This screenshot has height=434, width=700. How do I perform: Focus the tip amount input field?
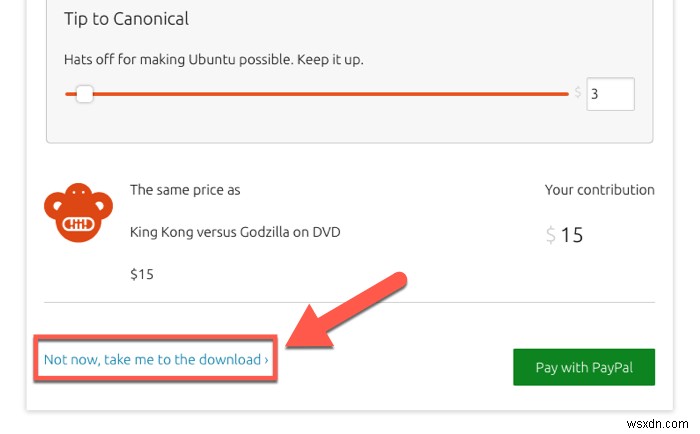609,95
